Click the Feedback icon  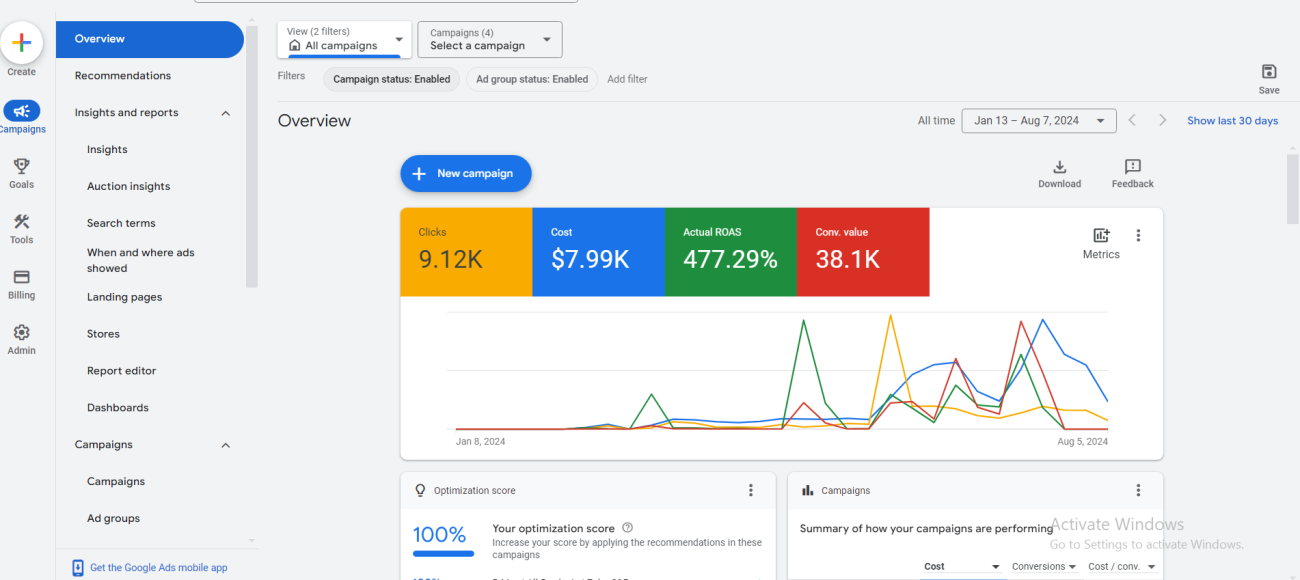pyautogui.click(x=1132, y=167)
